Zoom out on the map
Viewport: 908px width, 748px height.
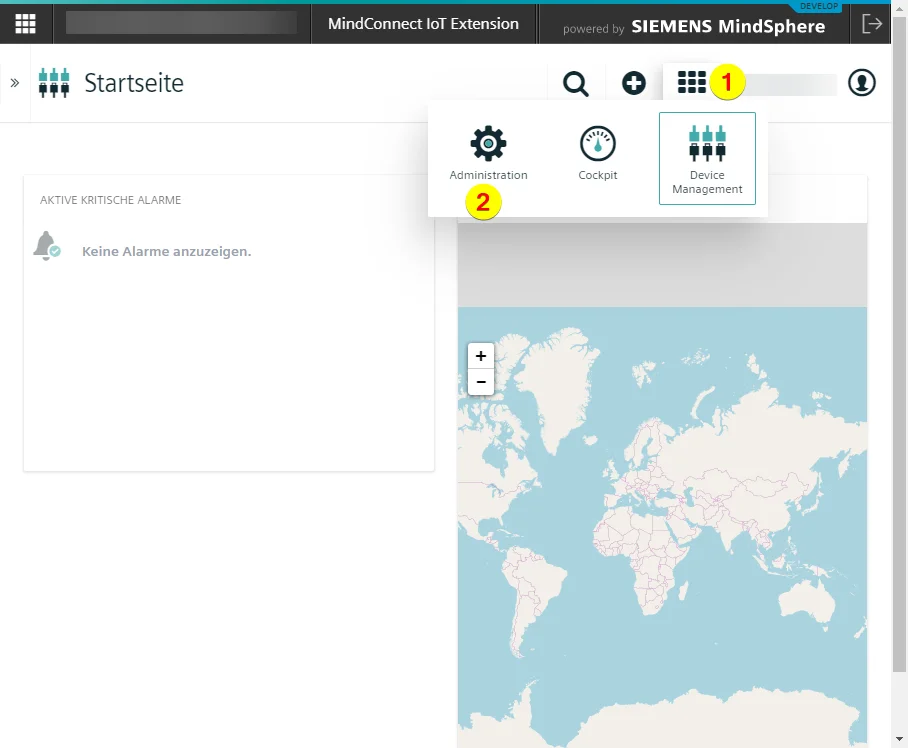click(x=481, y=382)
